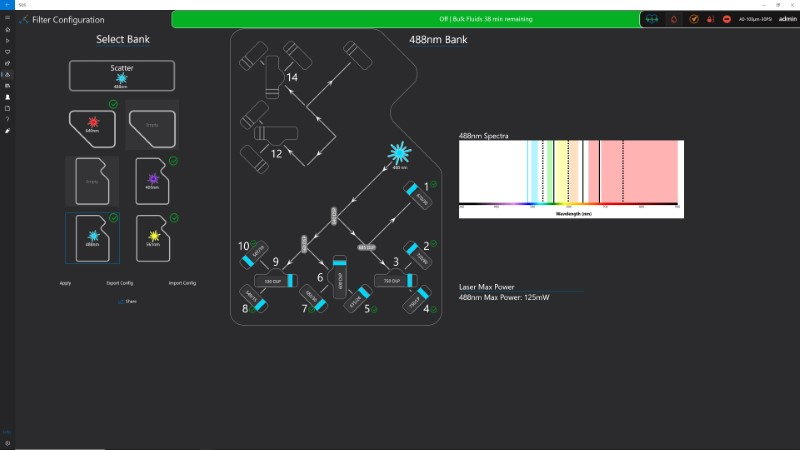Click the back arrow in the title bar

7,5
